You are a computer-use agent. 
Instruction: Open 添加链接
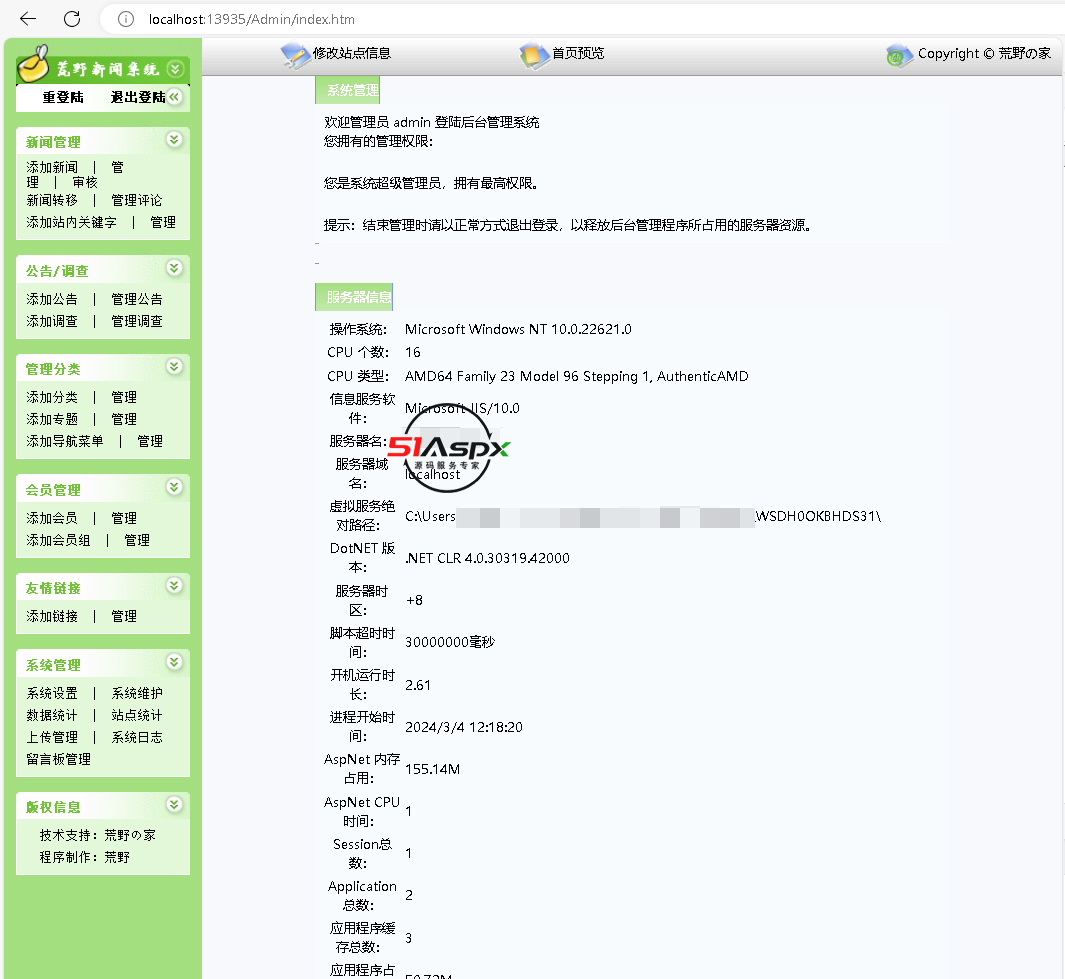[x=52, y=616]
